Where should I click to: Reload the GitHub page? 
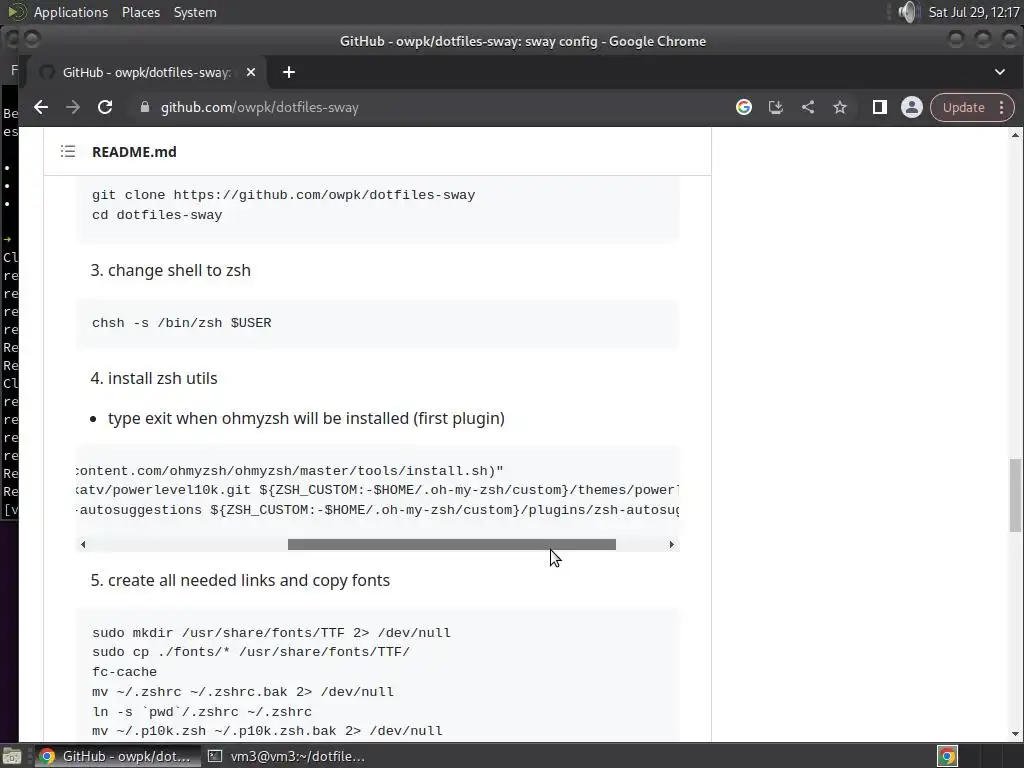coord(105,107)
